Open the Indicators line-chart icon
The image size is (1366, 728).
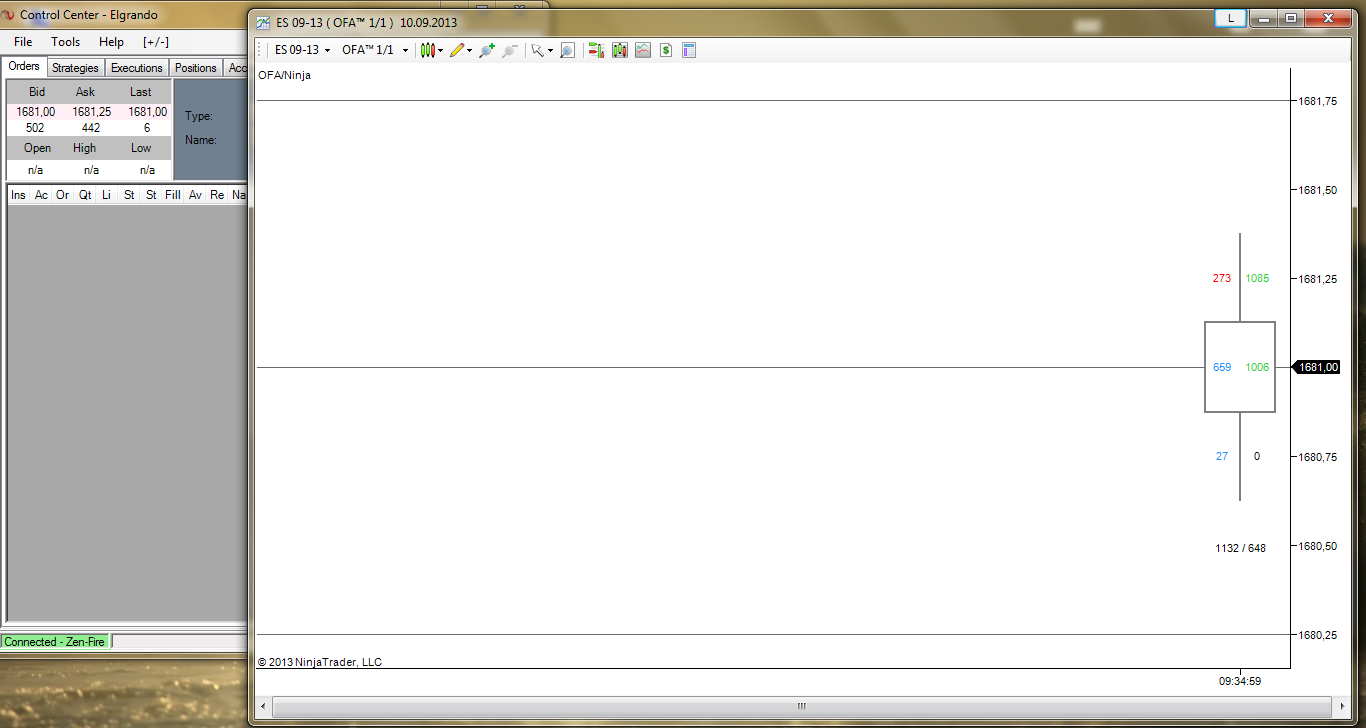click(x=643, y=50)
